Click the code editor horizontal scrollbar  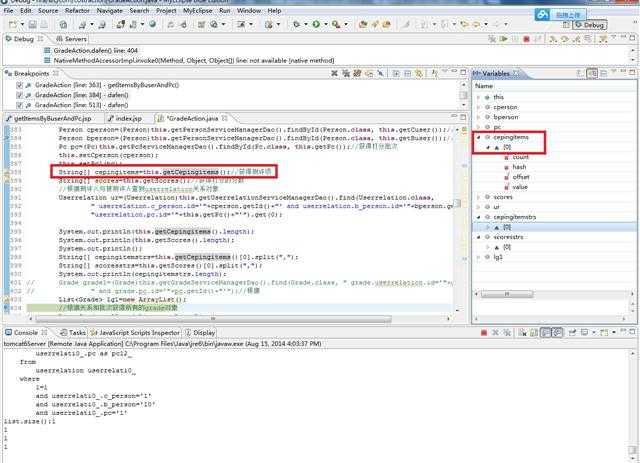click(213, 318)
